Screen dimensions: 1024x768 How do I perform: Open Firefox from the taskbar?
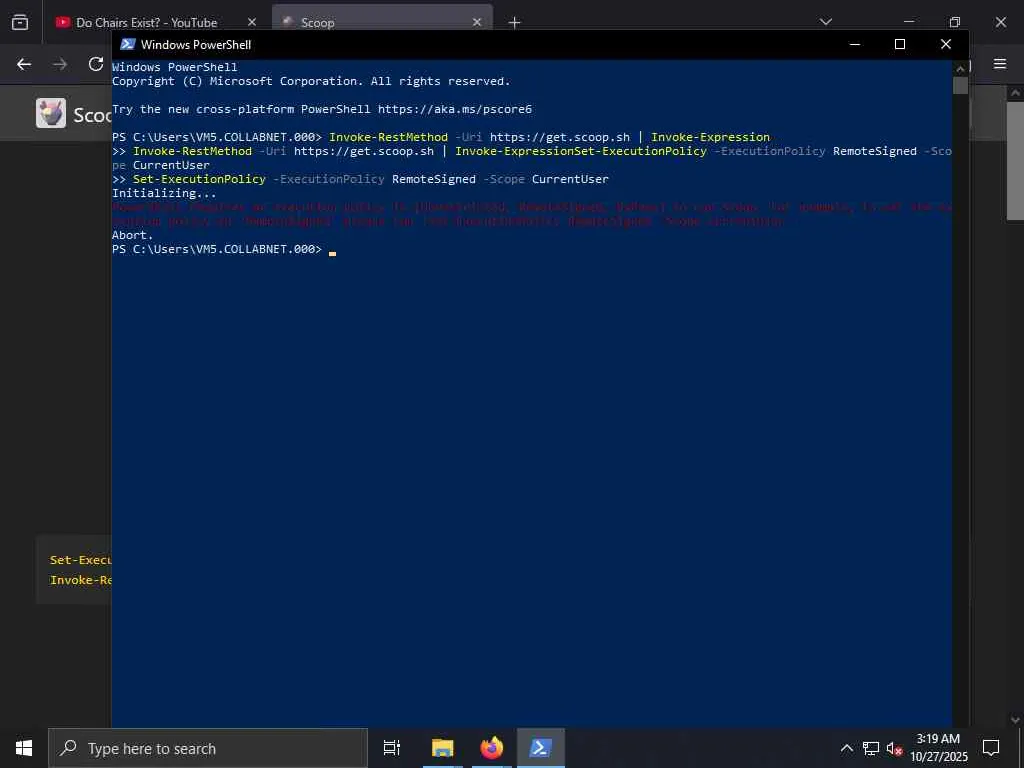[x=492, y=748]
